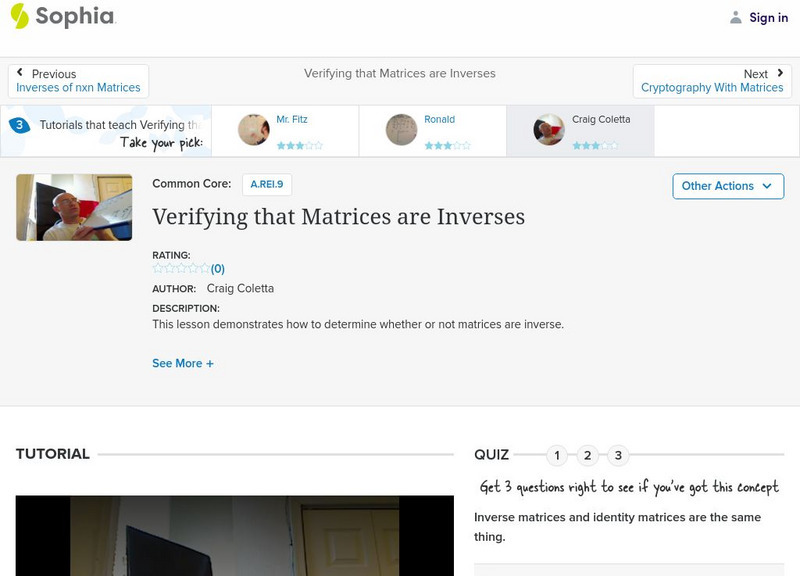800x576 pixels.
Task: Go to quiz question 1
Action: click(x=557, y=456)
